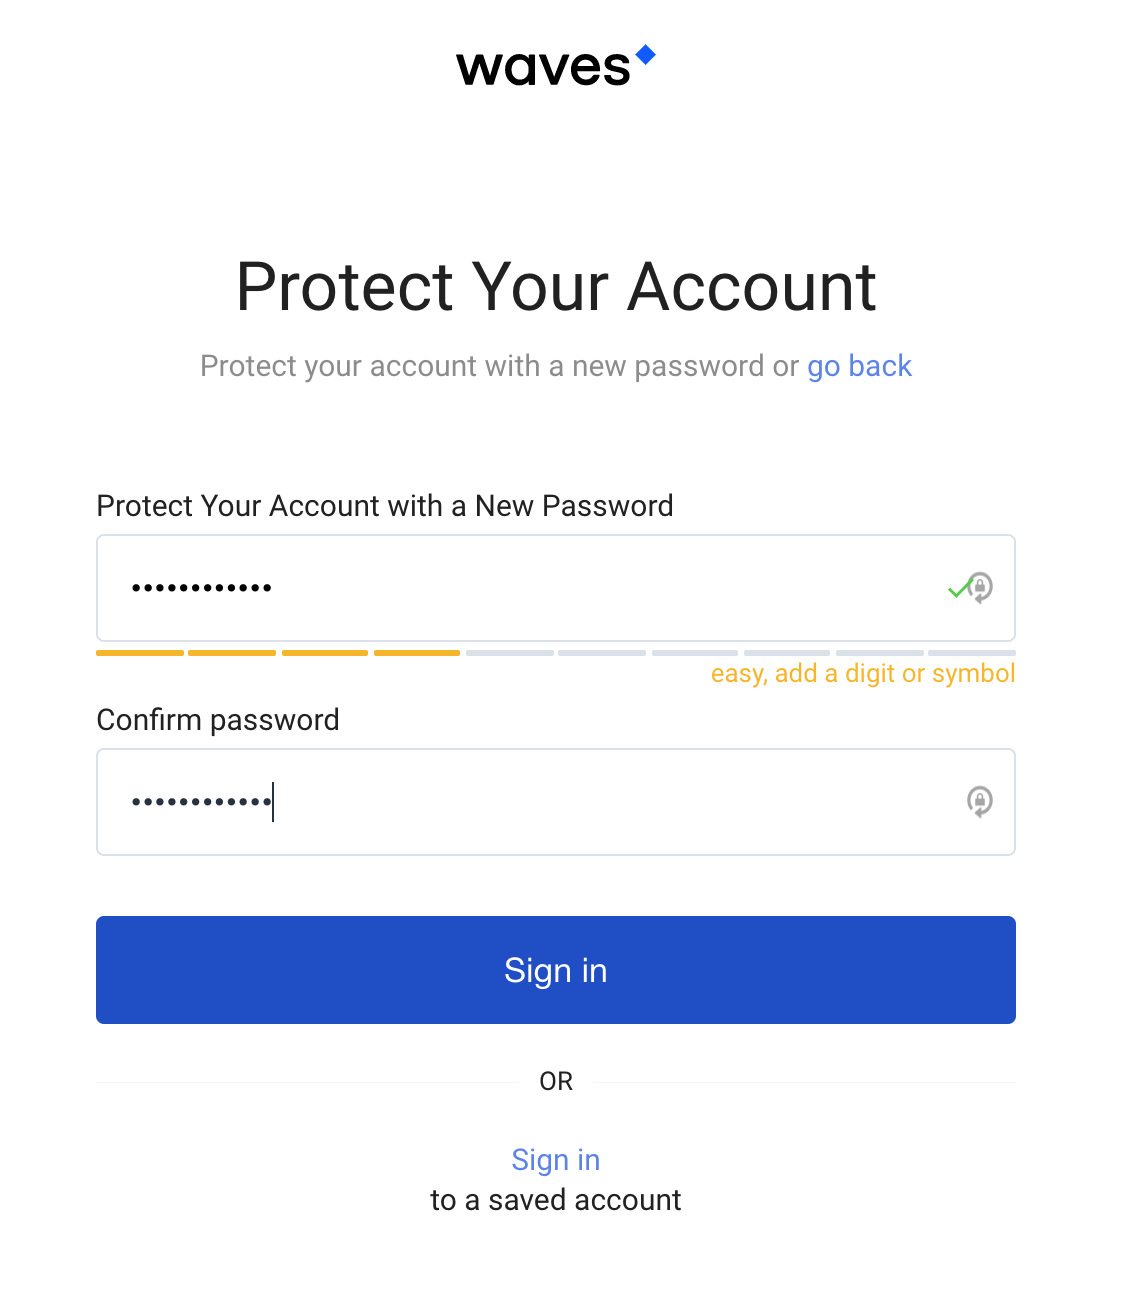Click the "Confirm password" label
The height and width of the screenshot is (1306, 1126).
(x=218, y=720)
